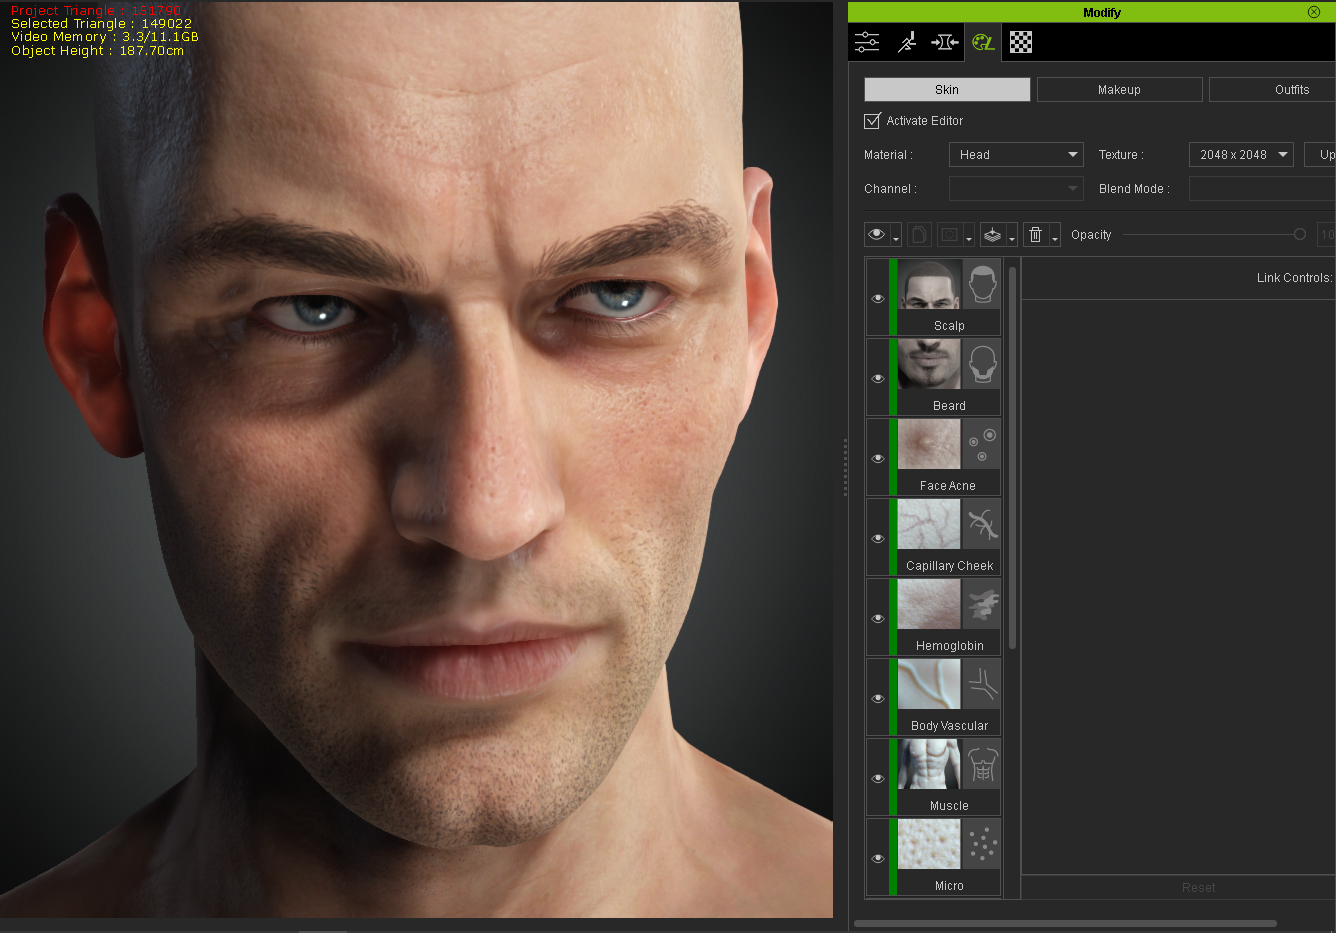1336x933 pixels.
Task: Click the Modify panel horizontal scrollbar
Action: 1065,923
